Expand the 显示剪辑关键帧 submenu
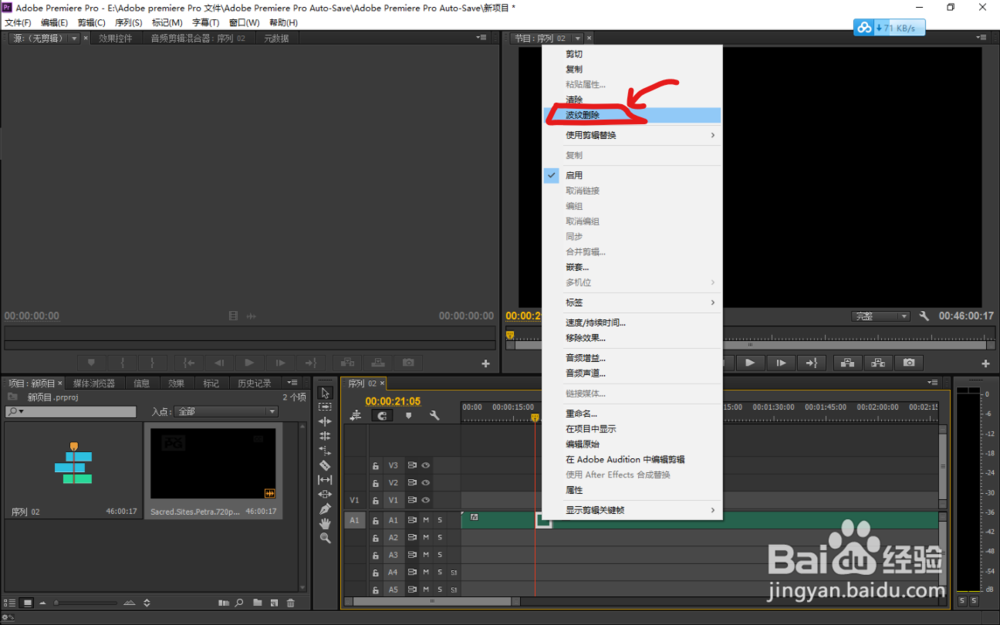The width and height of the screenshot is (1000, 625). coord(632,510)
